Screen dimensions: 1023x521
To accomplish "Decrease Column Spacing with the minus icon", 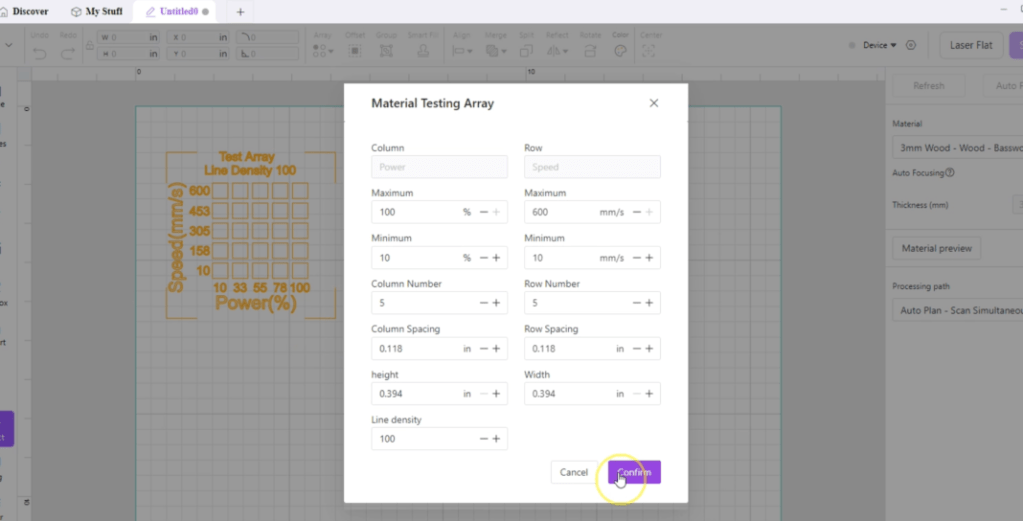I will point(483,349).
